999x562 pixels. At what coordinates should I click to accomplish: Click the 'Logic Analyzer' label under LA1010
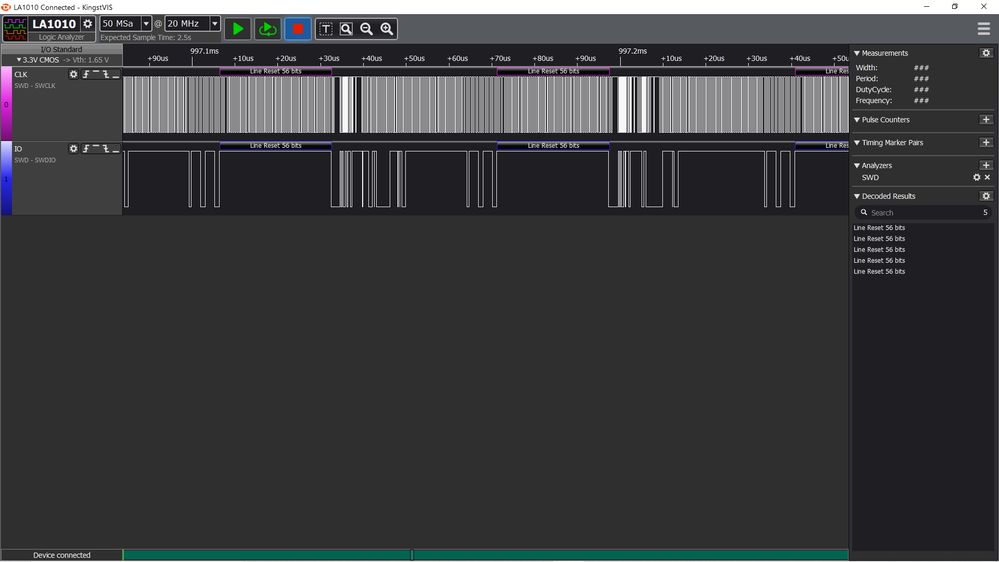[61, 37]
